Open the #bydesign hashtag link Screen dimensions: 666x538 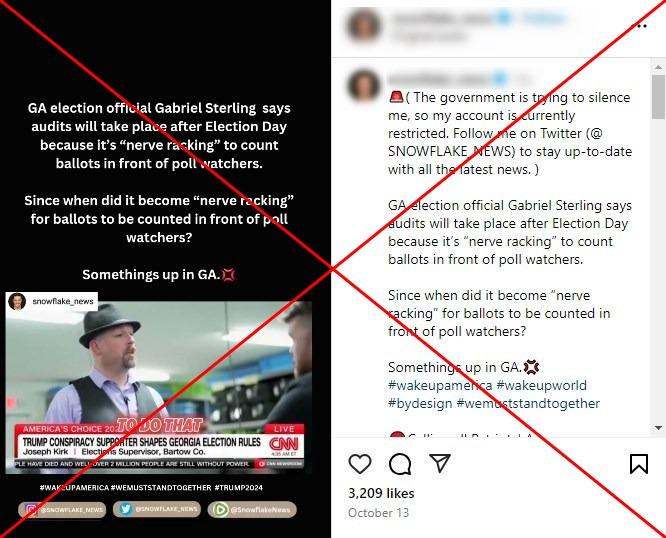point(420,403)
